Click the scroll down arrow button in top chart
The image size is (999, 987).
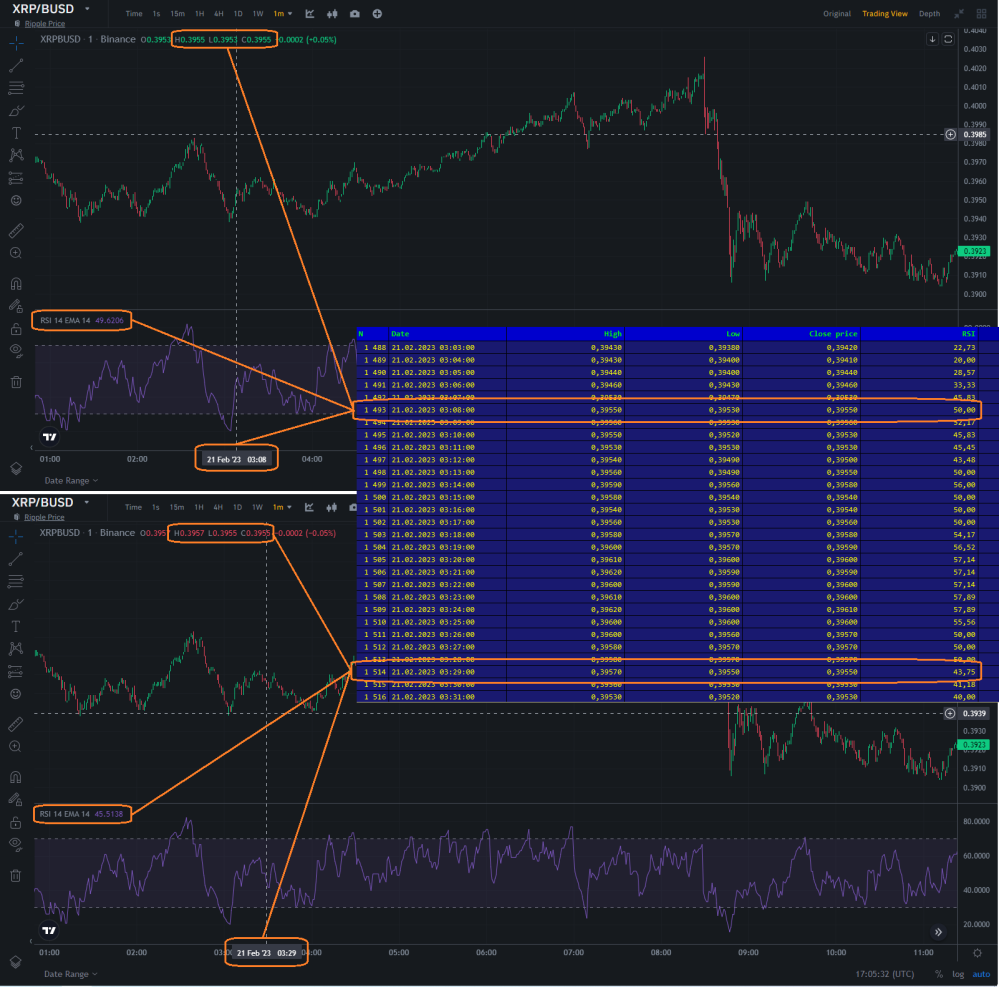click(x=932, y=39)
